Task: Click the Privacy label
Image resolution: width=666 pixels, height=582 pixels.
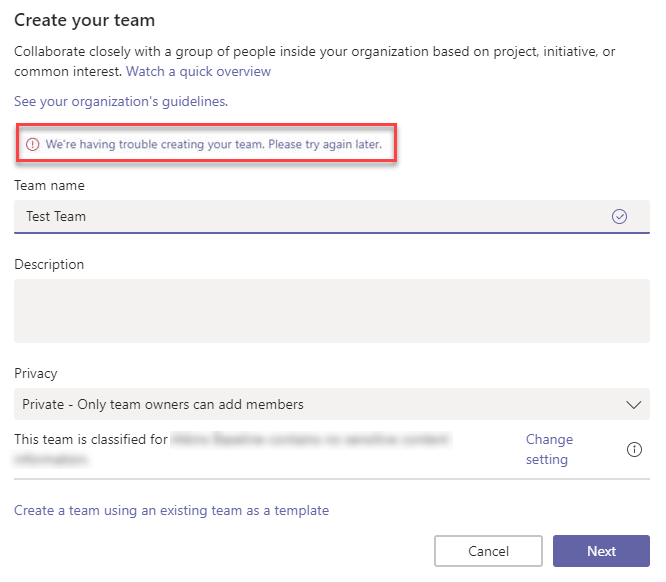Action: tap(36, 373)
